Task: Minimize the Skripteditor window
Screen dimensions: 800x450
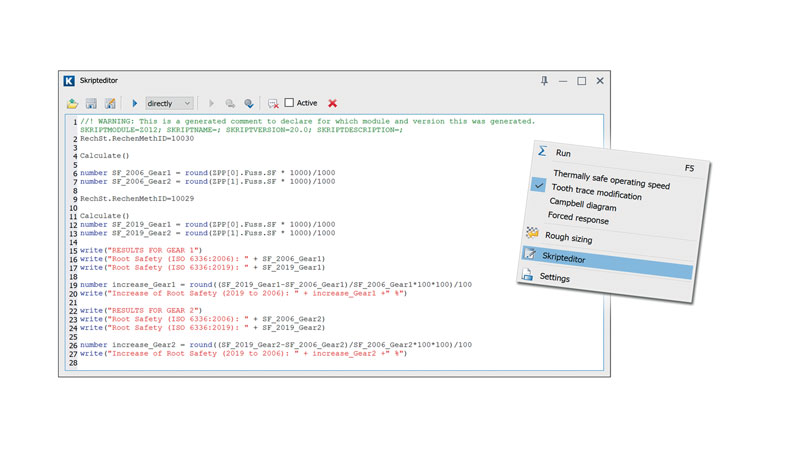Action: (563, 81)
